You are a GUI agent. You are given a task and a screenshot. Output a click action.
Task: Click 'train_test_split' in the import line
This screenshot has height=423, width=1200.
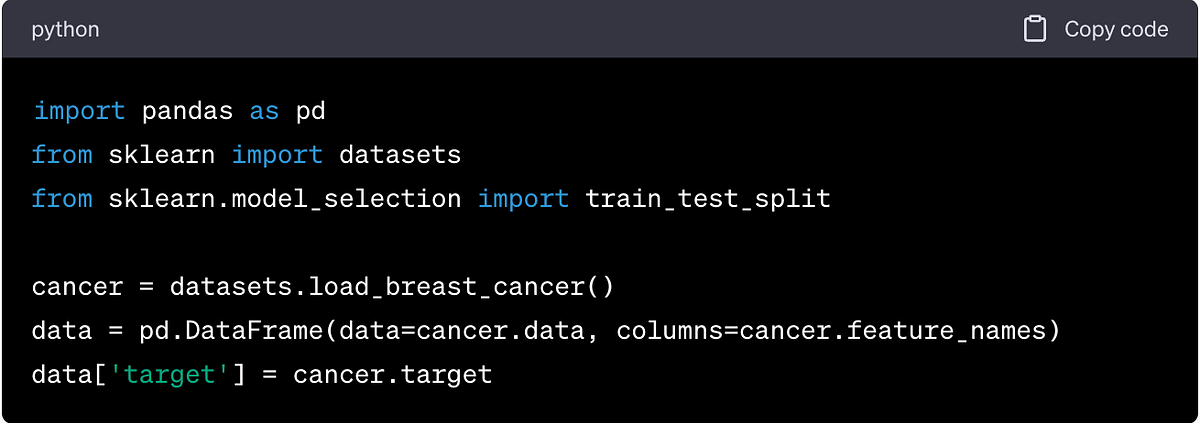708,199
